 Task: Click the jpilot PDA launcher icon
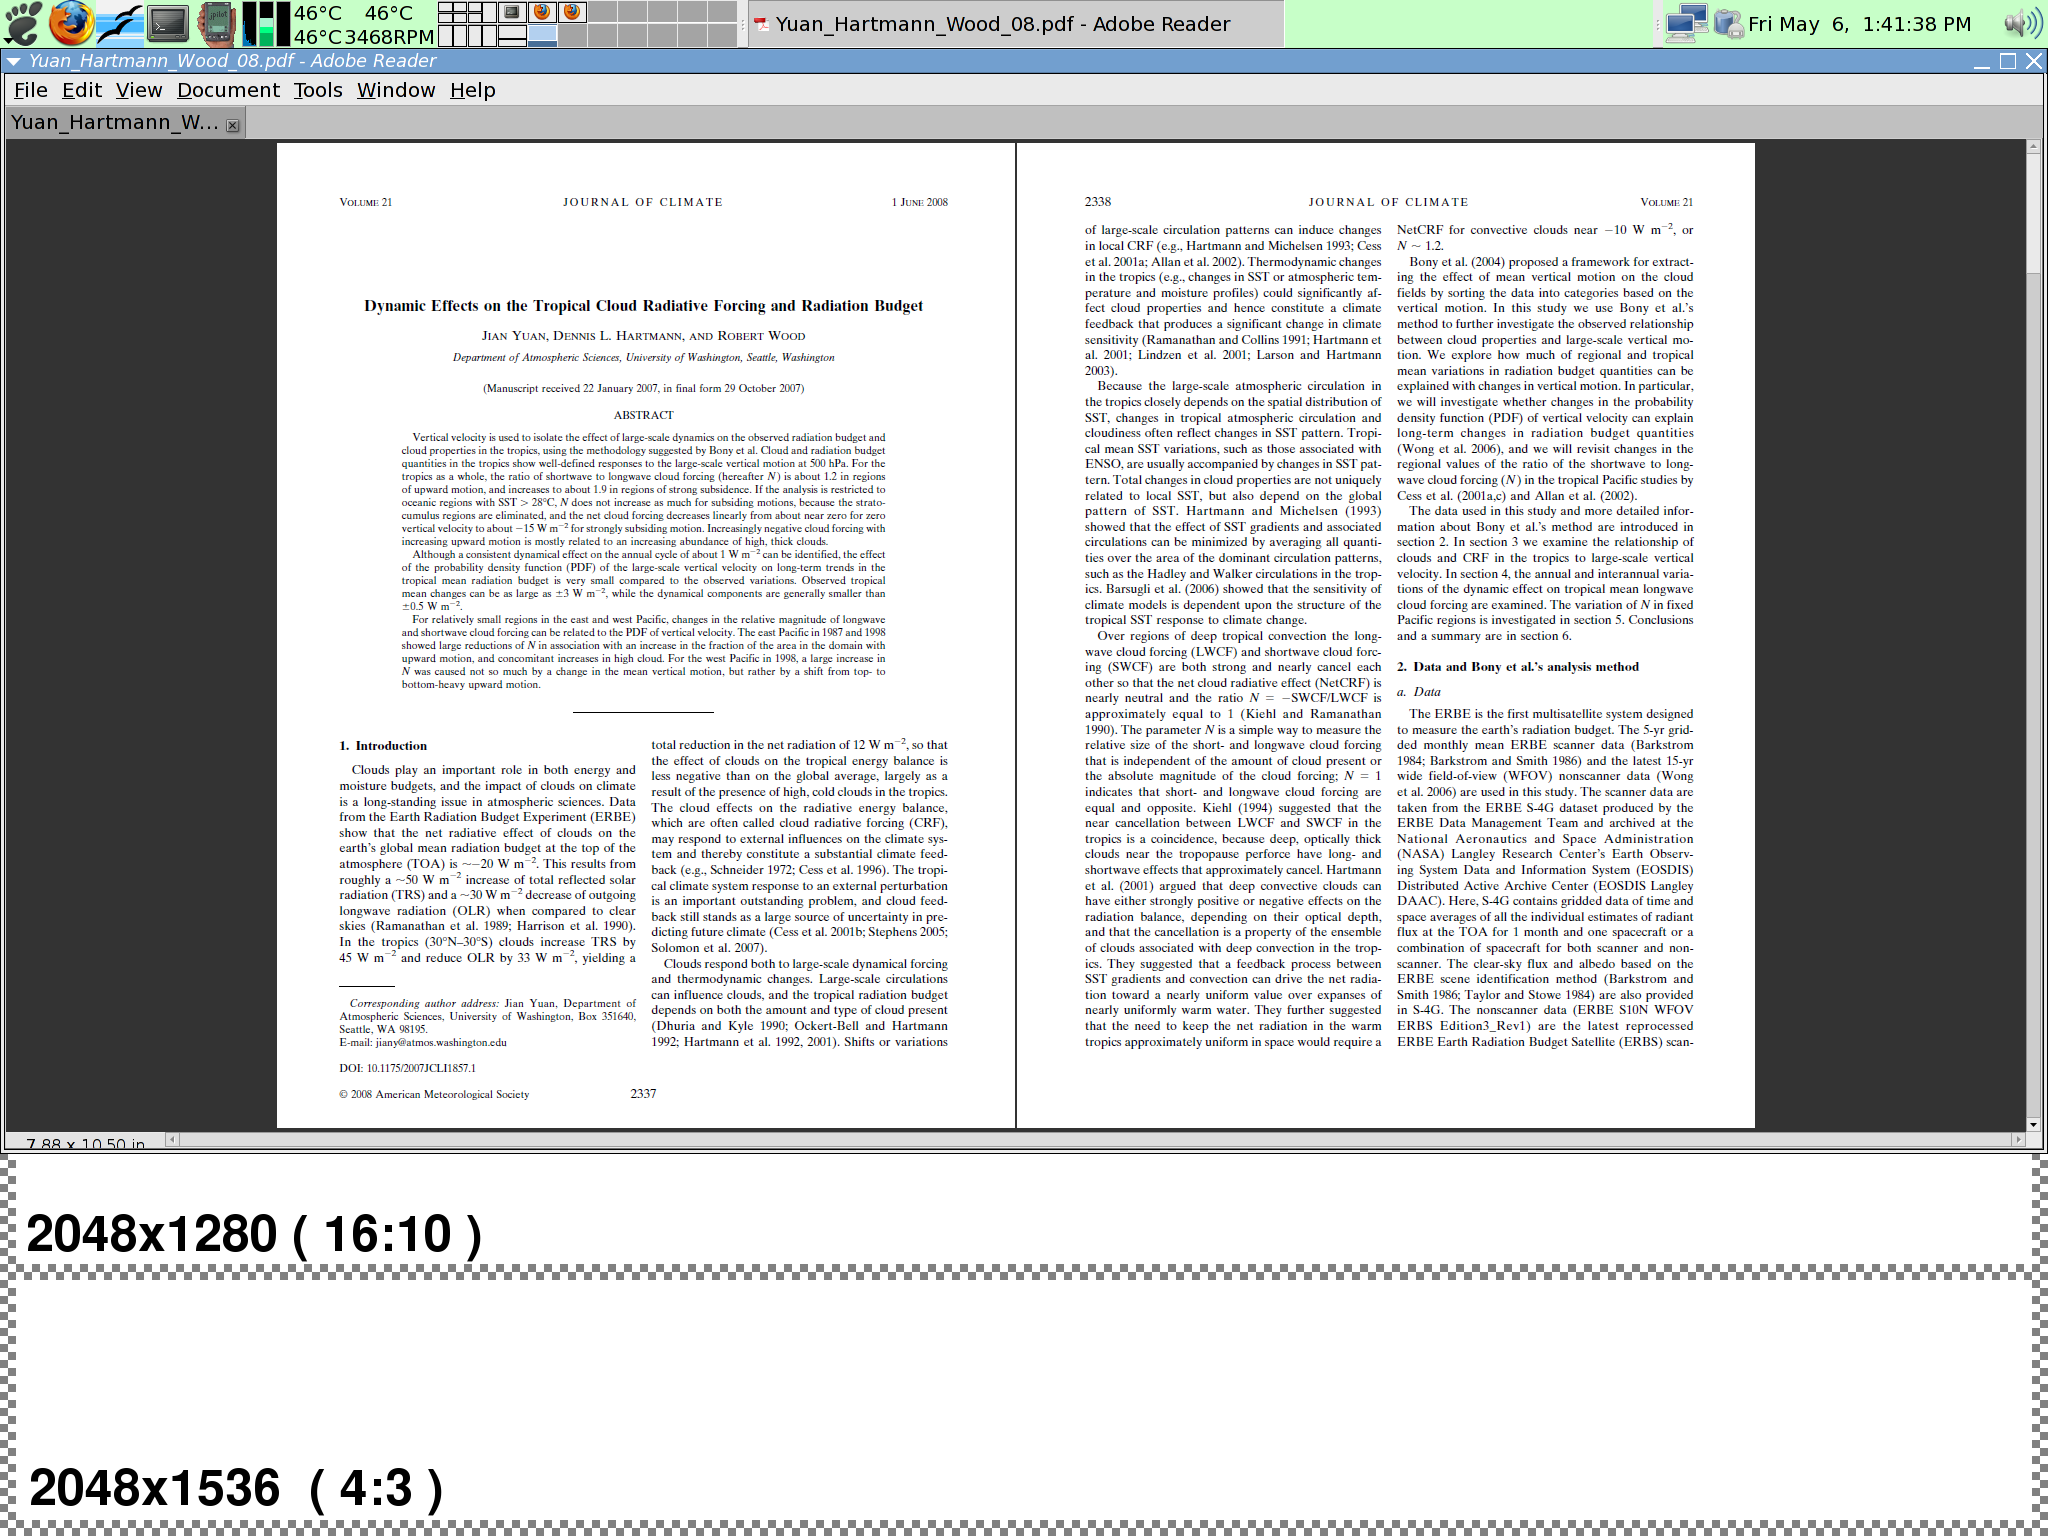(x=215, y=23)
